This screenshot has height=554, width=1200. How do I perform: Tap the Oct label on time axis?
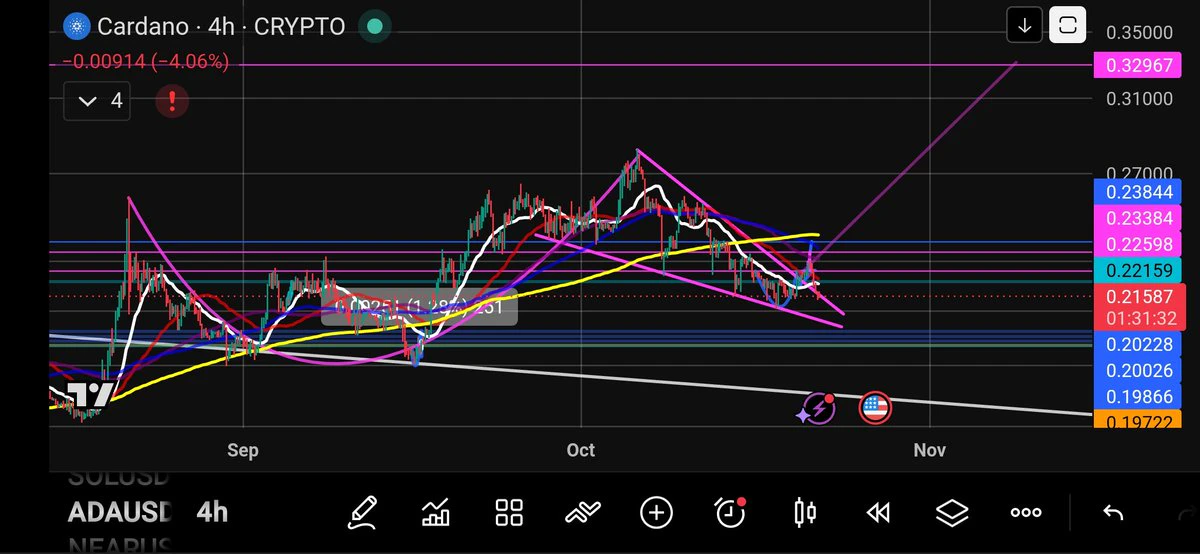click(x=580, y=451)
